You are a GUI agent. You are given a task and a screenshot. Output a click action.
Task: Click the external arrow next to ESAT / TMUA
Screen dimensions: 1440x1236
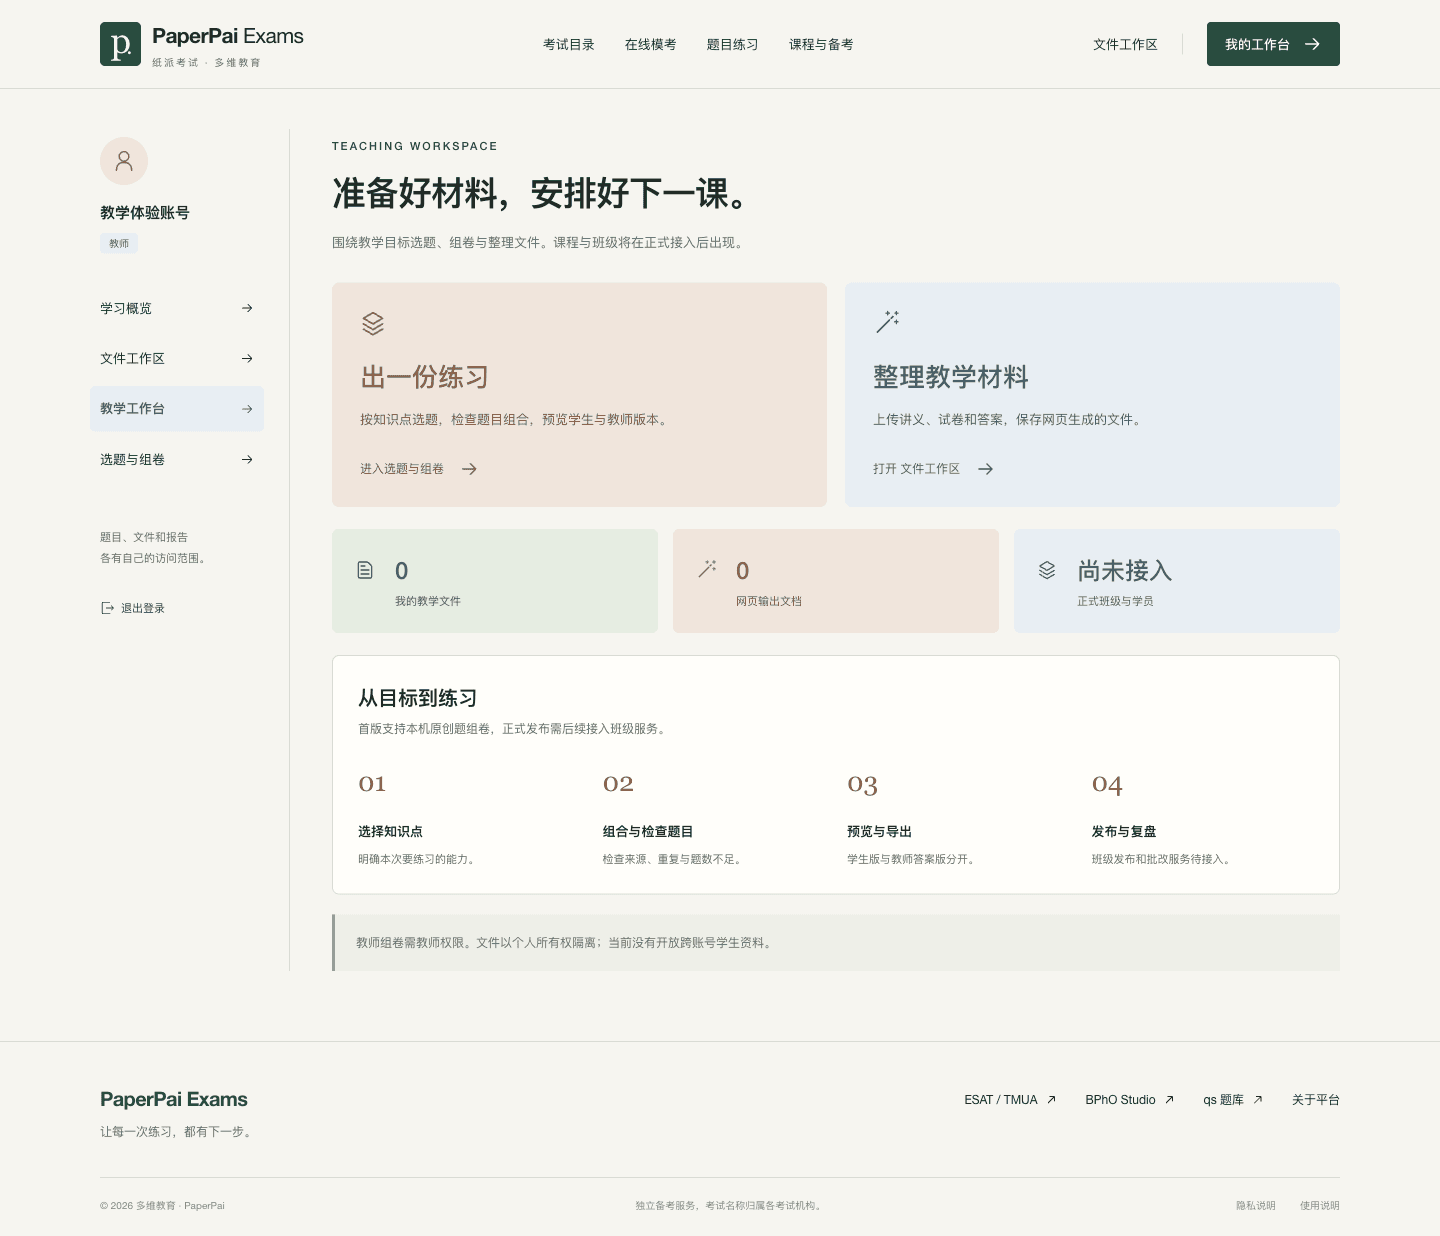coord(1051,1100)
